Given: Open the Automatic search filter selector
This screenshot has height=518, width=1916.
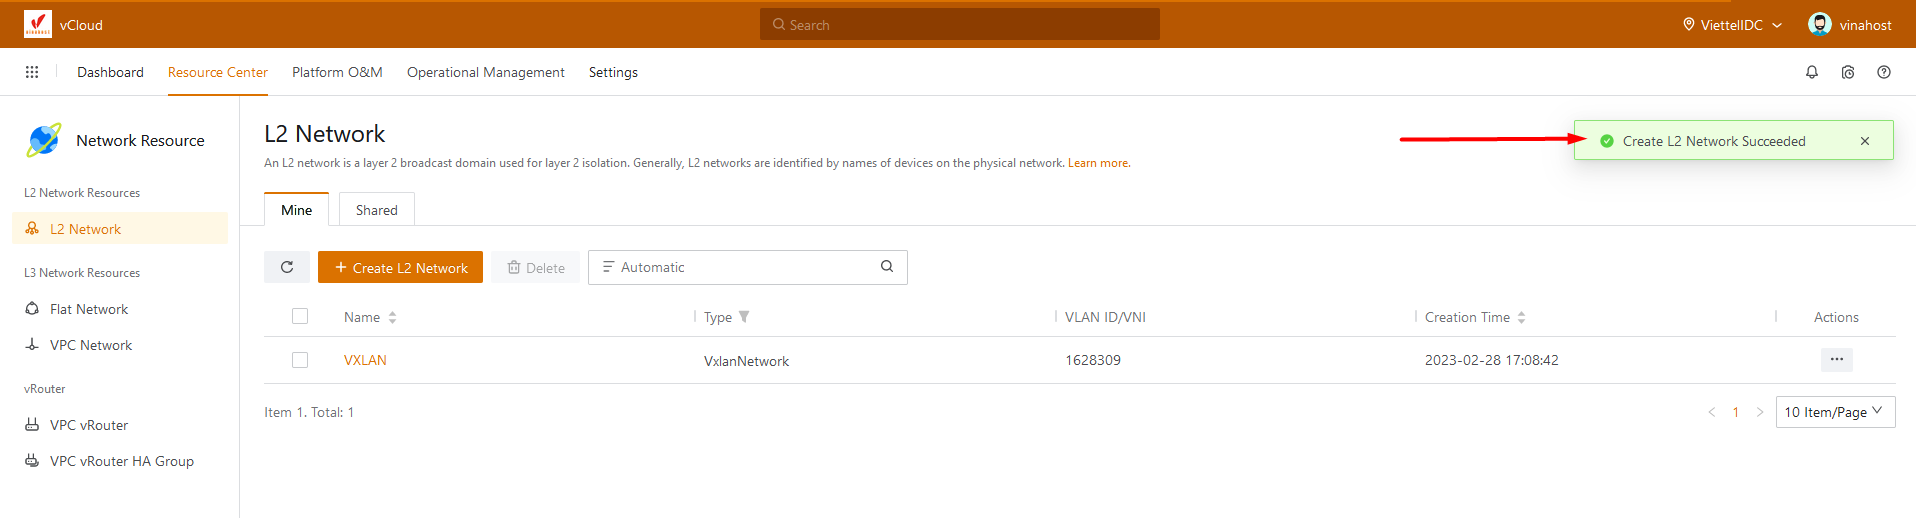Looking at the screenshot, I should (x=644, y=267).
